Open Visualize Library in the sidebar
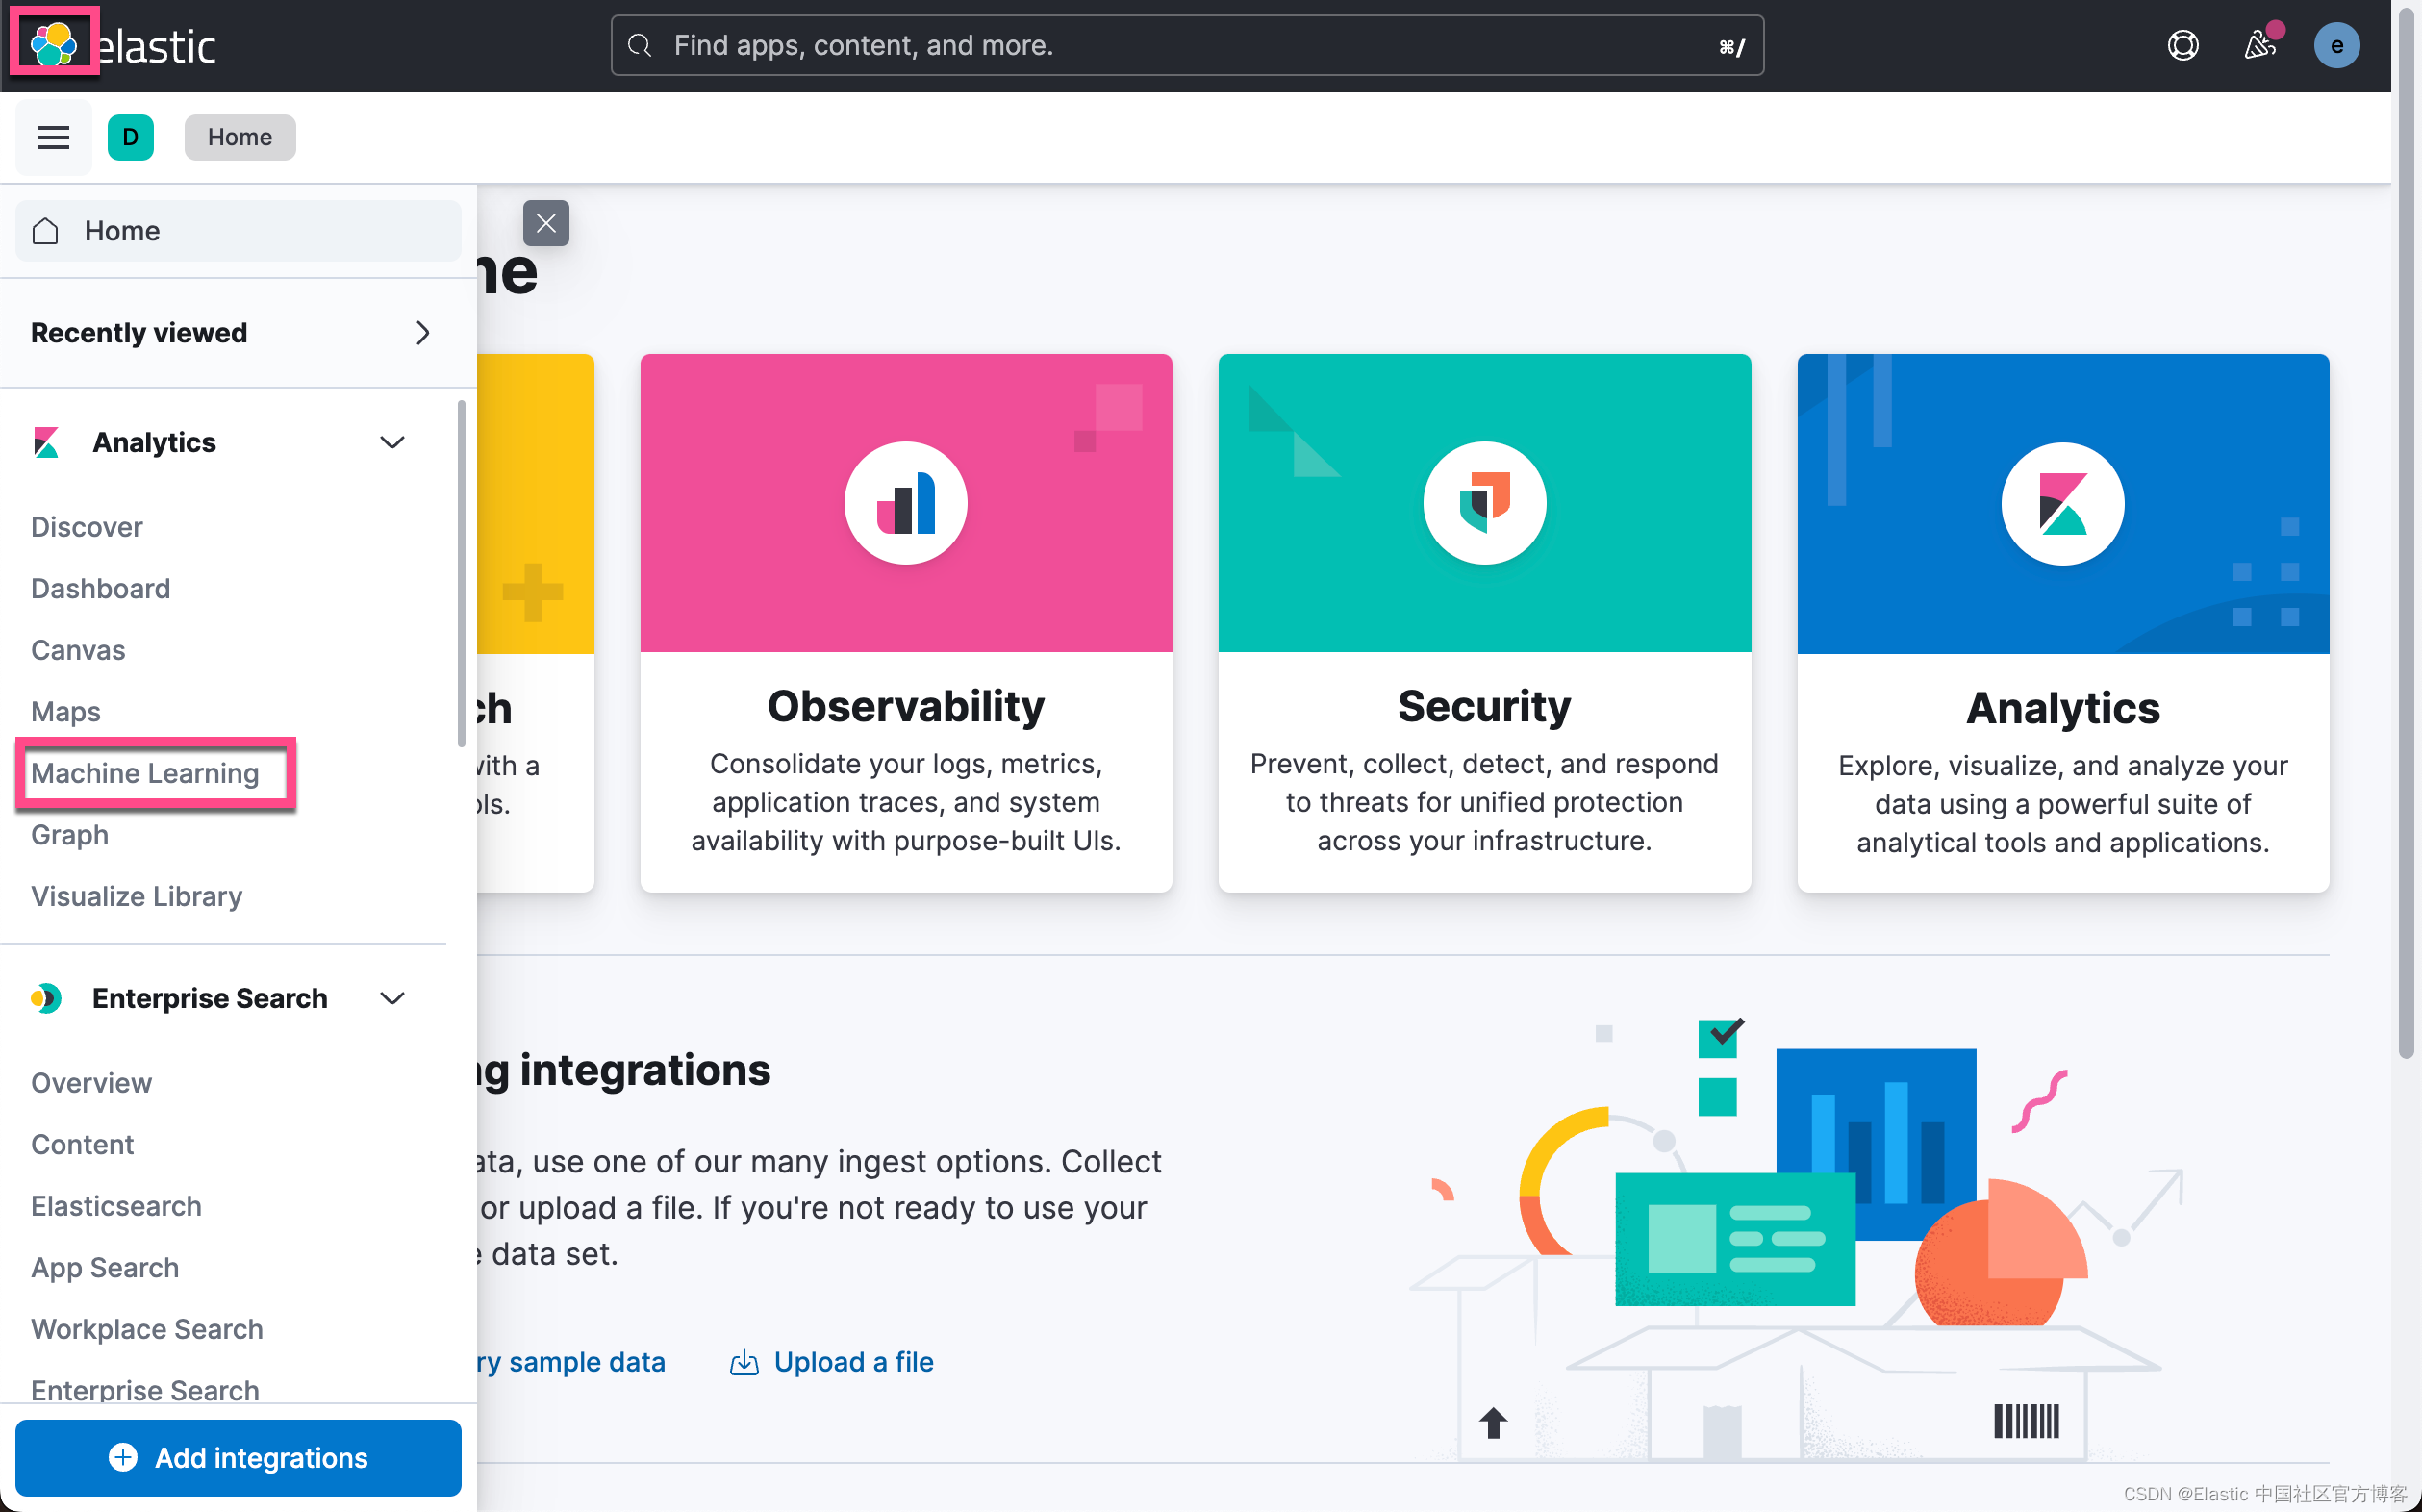The image size is (2422, 1512). 137,896
